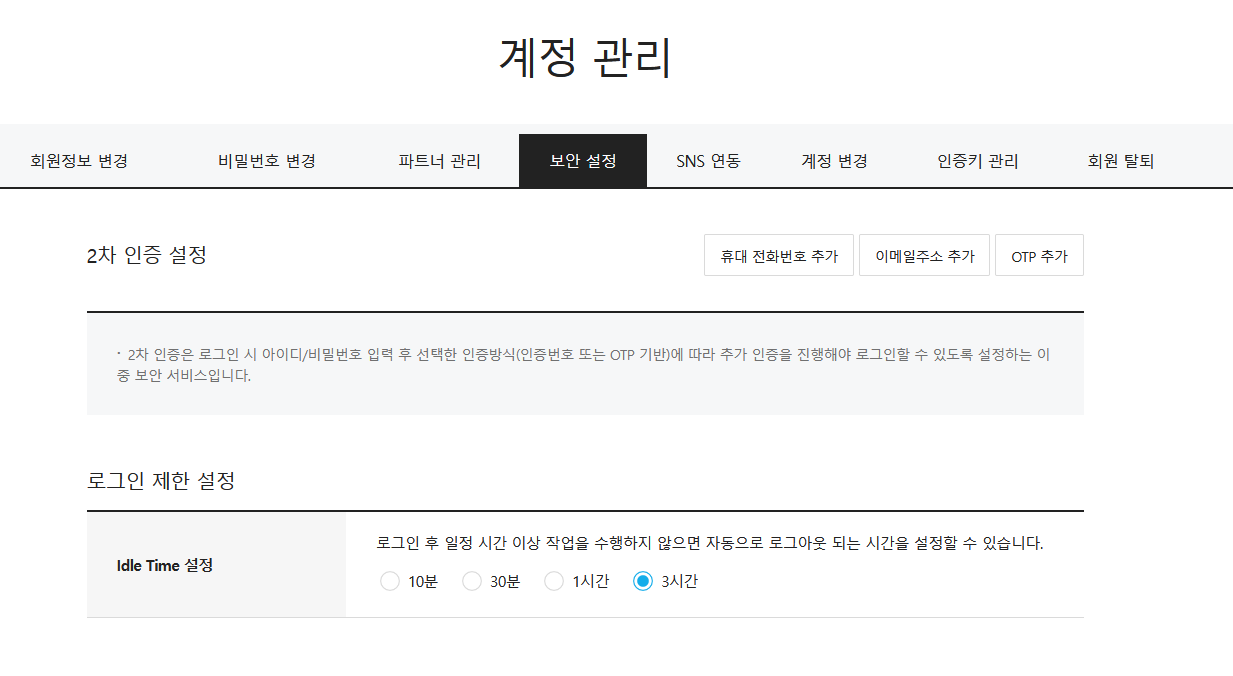Select the 3시간 idle time radio button
1233x676 pixels.
point(643,581)
